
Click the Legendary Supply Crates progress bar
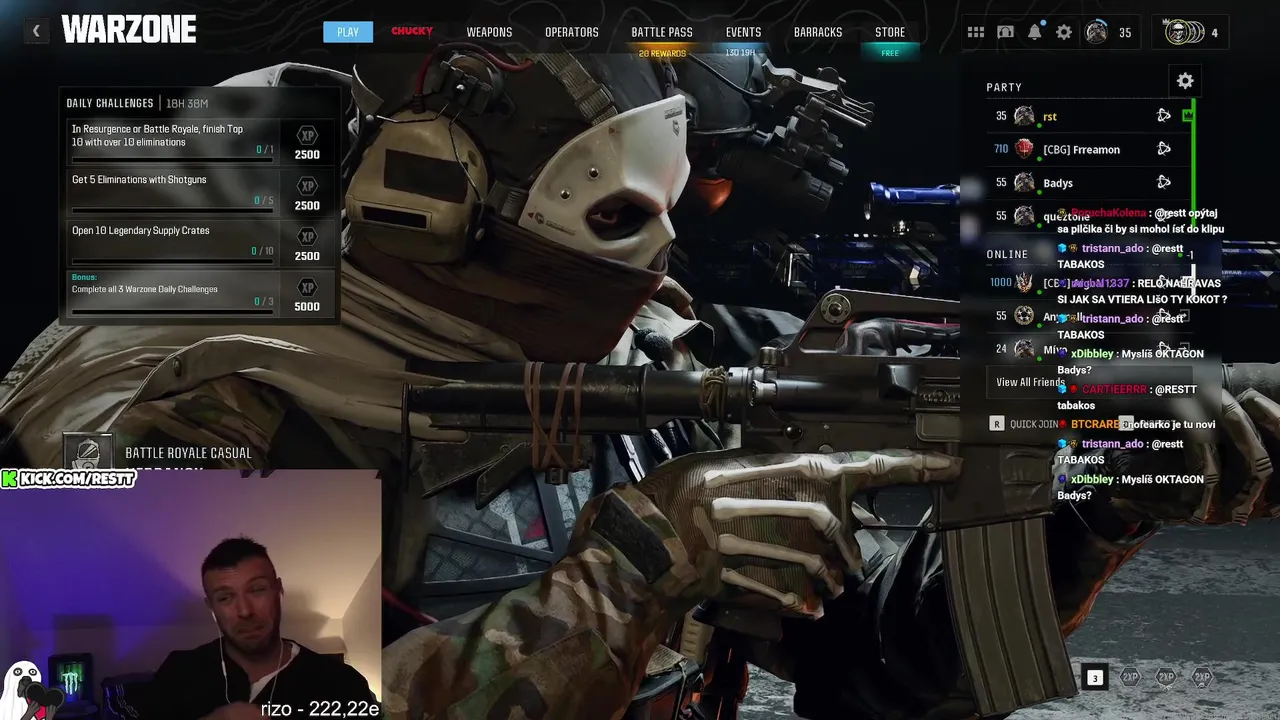tap(172, 262)
